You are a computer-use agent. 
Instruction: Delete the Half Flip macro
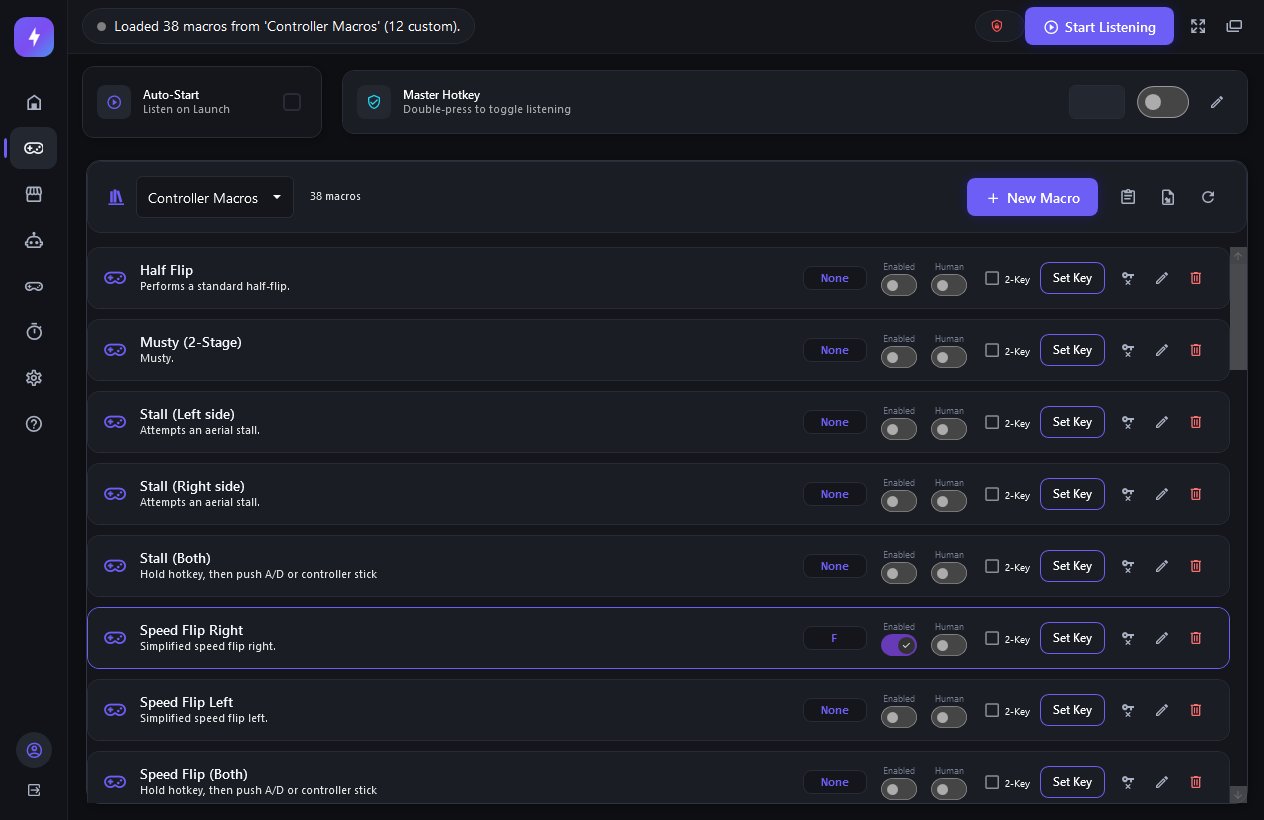[1196, 278]
